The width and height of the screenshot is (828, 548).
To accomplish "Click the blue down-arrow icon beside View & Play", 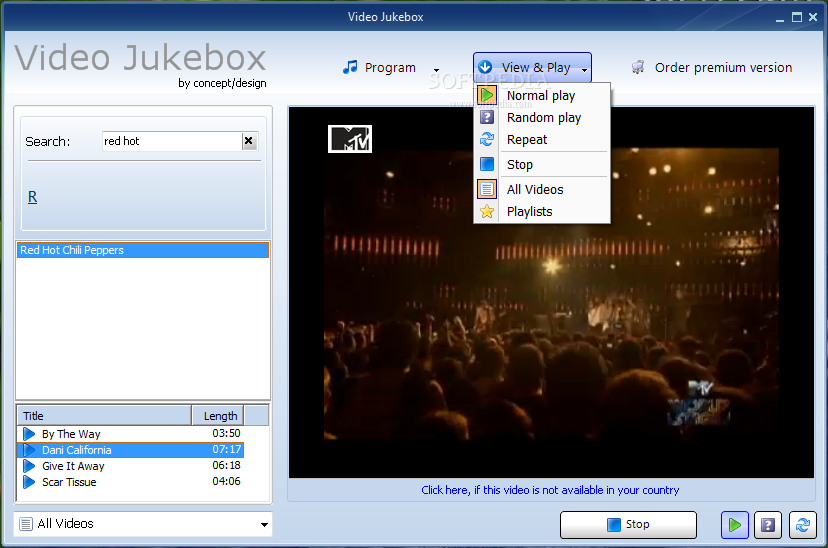I will (x=485, y=67).
